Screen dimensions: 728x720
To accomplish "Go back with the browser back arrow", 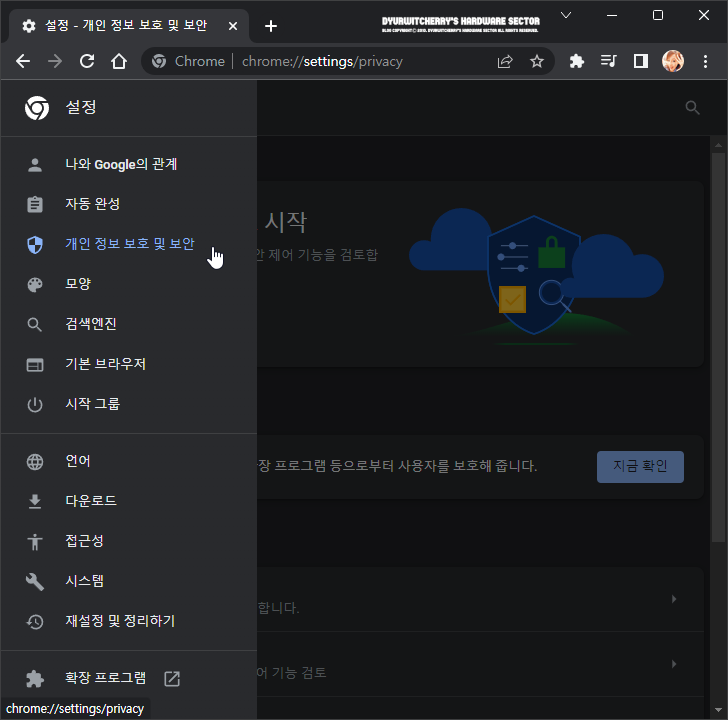I will click(x=23, y=61).
